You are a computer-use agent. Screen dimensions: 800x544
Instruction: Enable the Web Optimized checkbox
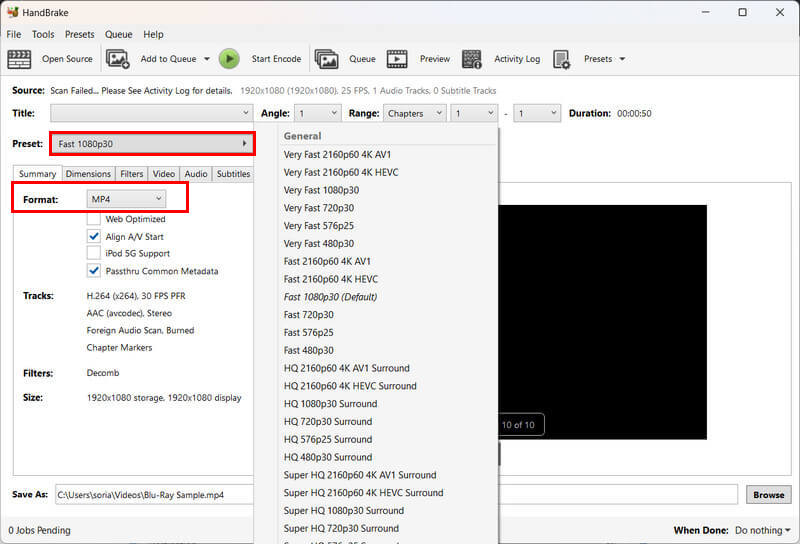click(x=94, y=219)
